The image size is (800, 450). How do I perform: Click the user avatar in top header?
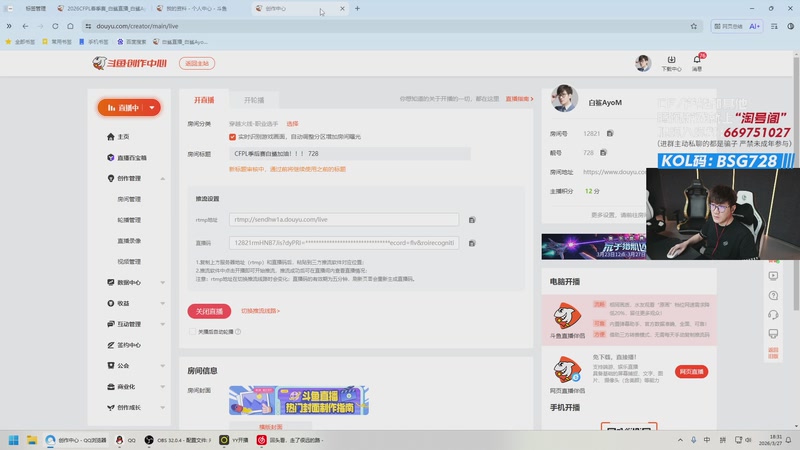pos(643,63)
